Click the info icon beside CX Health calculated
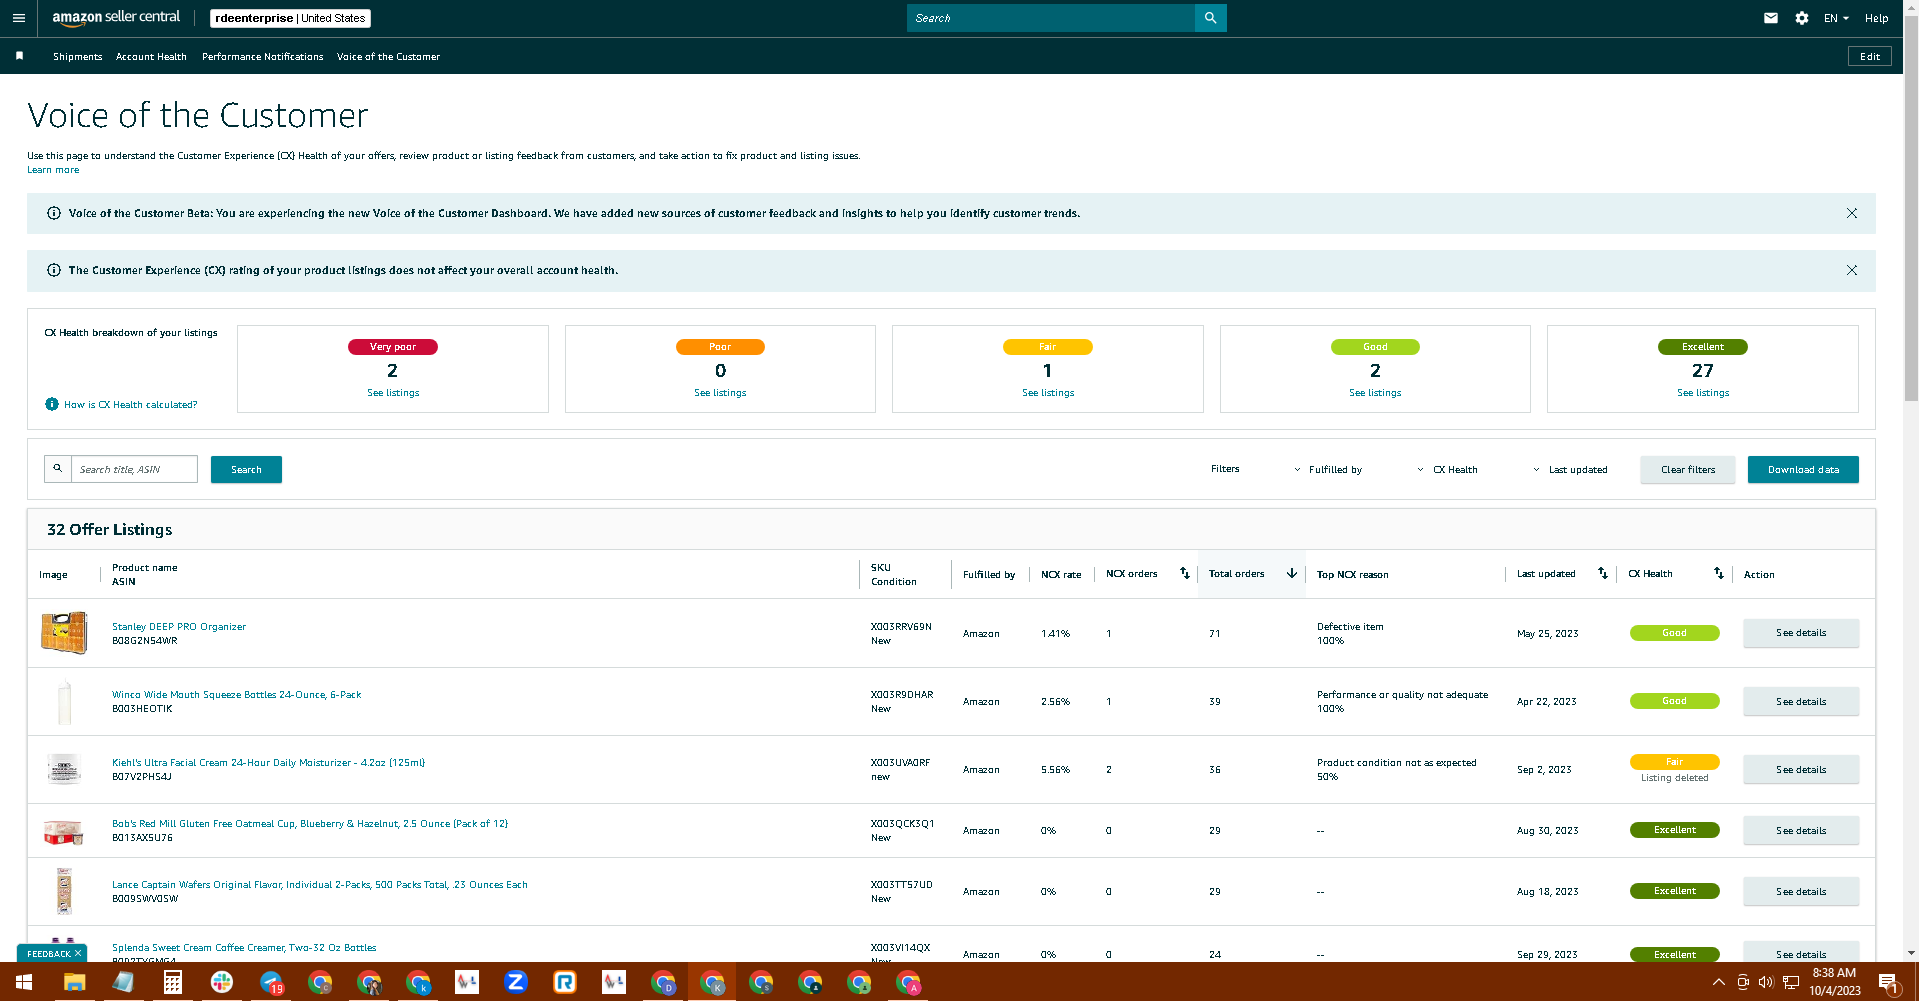The height and width of the screenshot is (1001, 1919). 52,404
